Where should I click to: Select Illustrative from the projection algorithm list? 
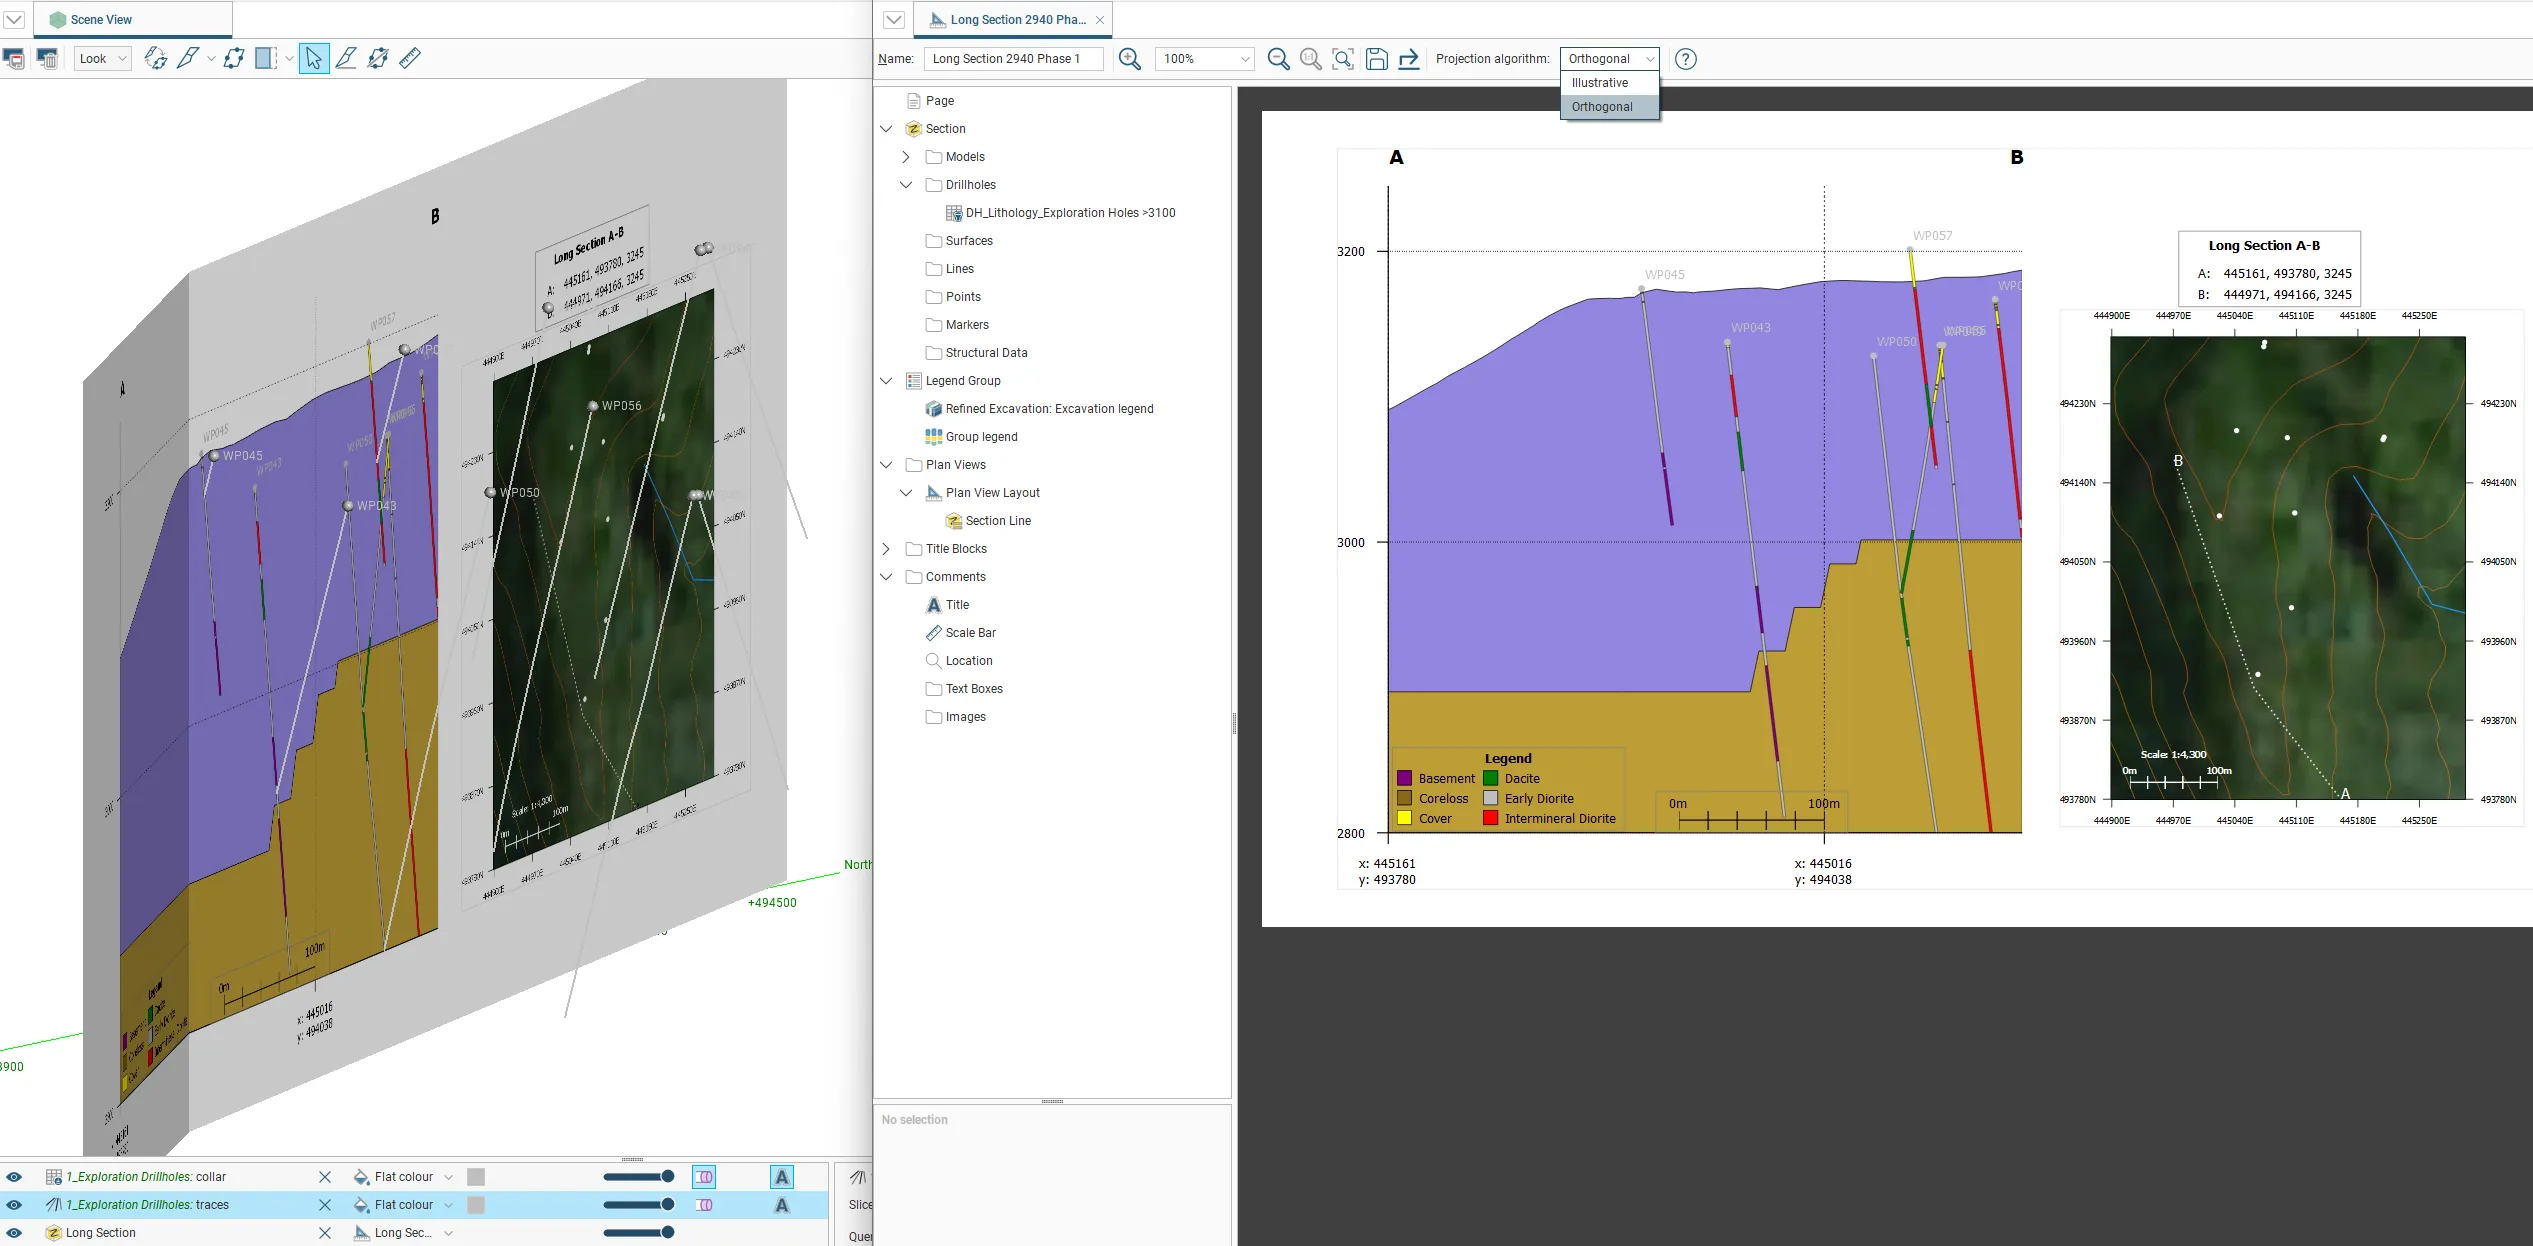coord(1601,83)
